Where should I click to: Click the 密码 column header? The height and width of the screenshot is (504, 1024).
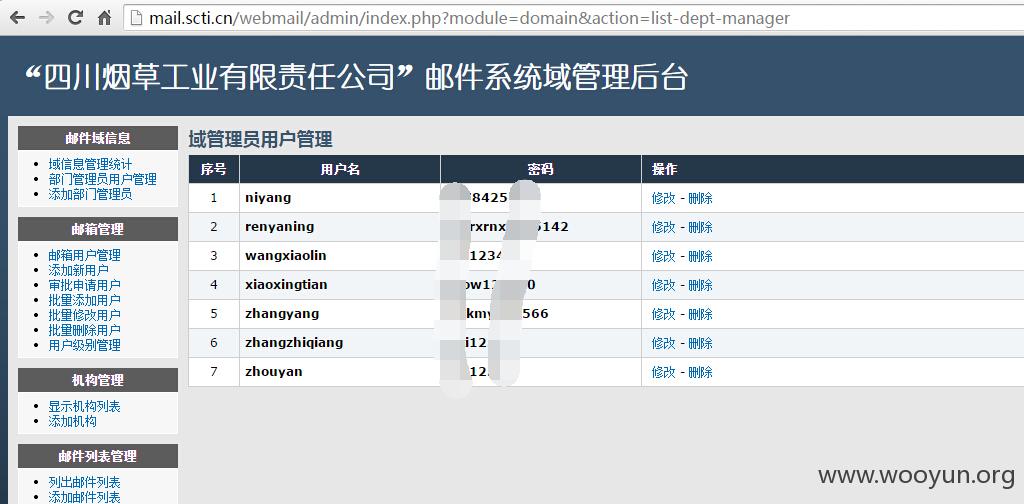pyautogui.click(x=541, y=169)
